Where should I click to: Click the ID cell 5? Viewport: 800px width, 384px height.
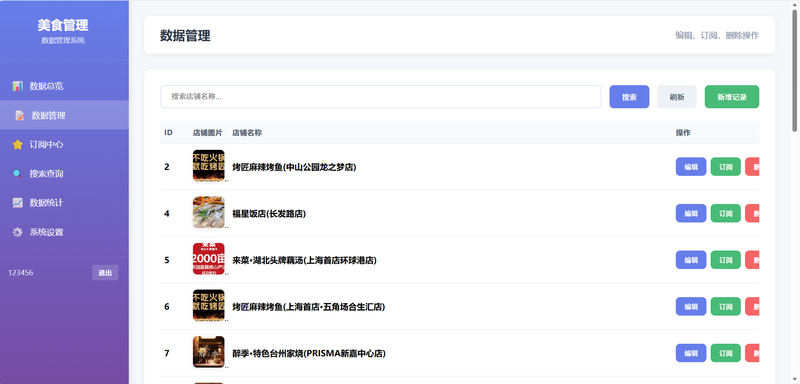[x=167, y=260]
